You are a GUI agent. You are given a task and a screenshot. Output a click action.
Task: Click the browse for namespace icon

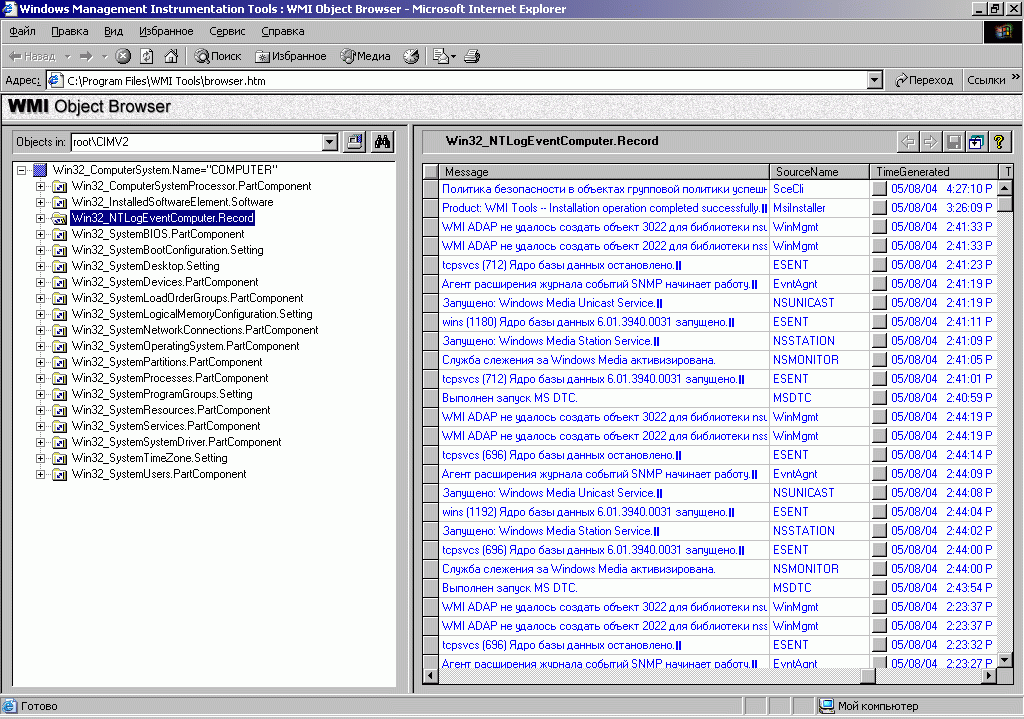click(355, 142)
